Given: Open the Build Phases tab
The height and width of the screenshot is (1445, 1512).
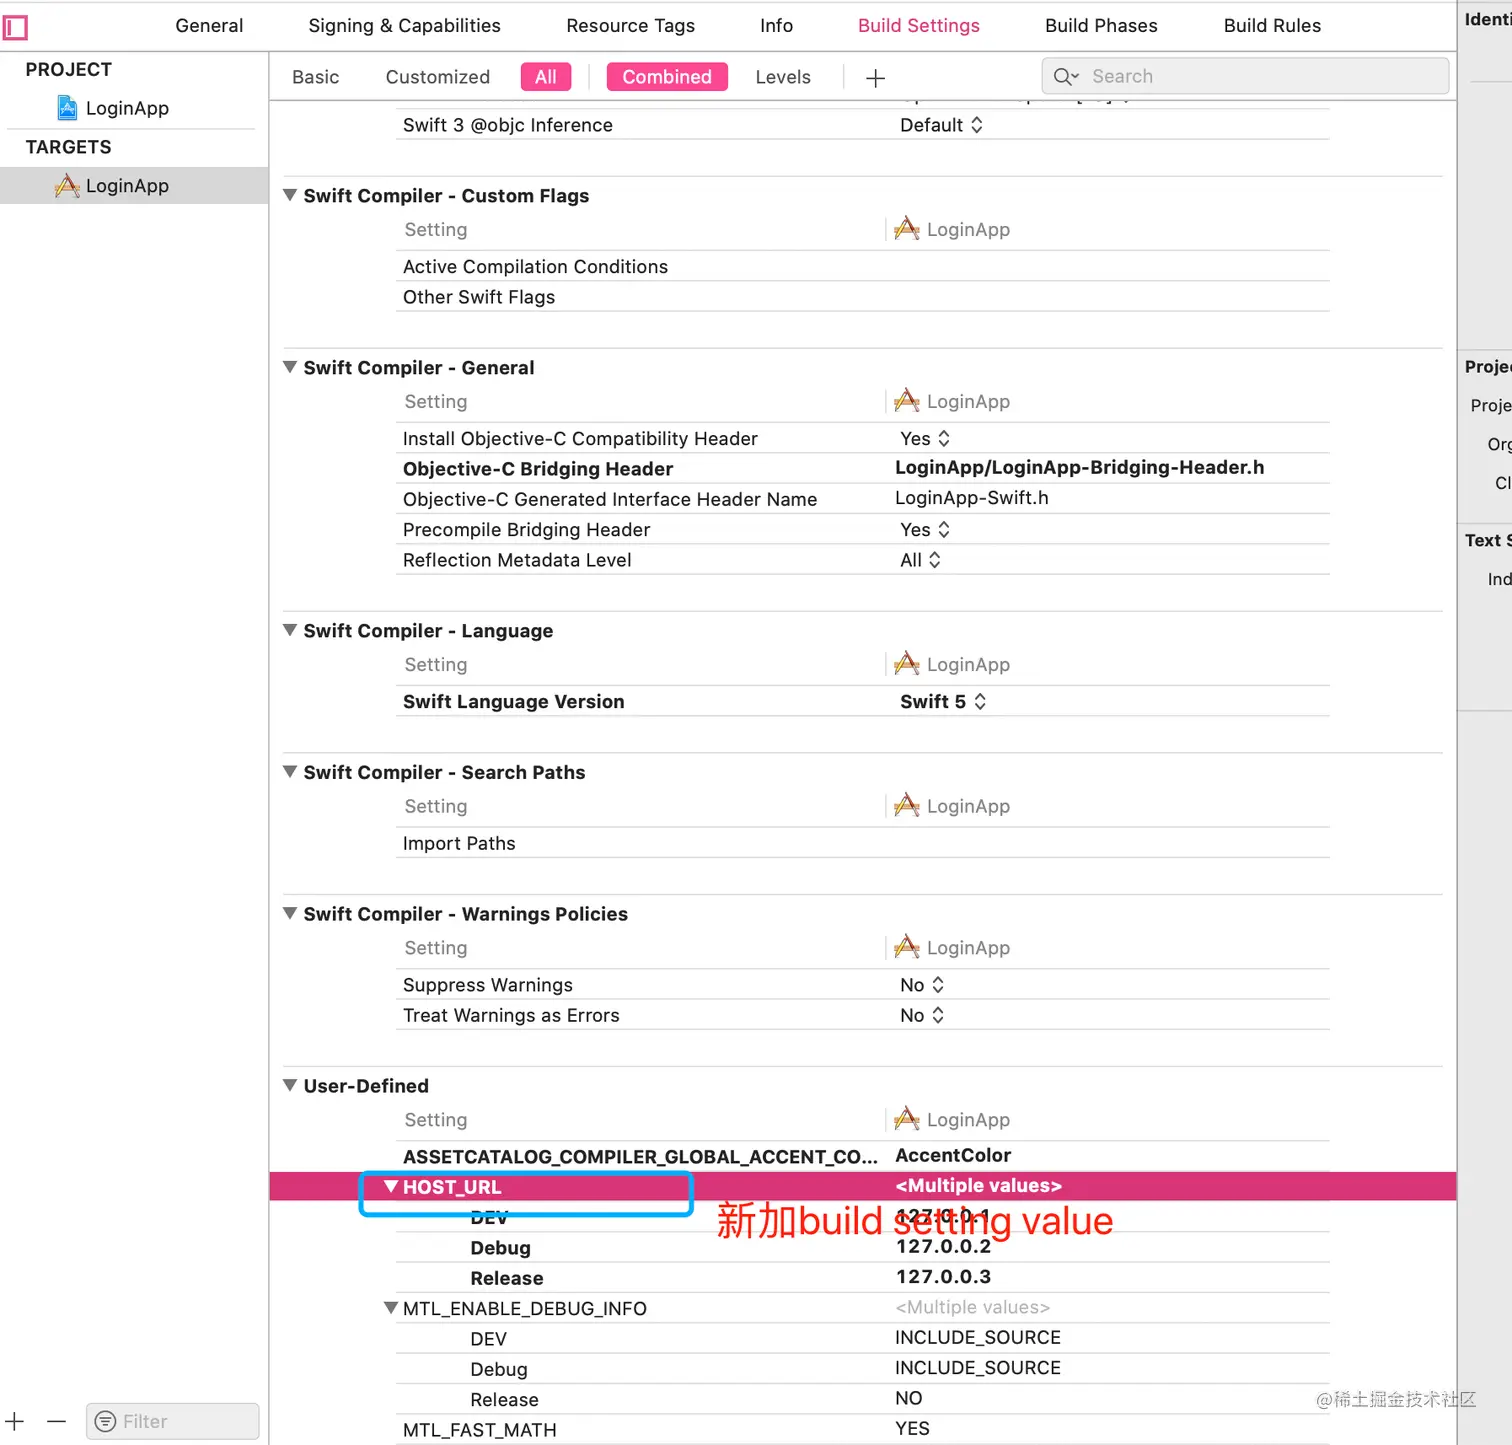Looking at the screenshot, I should tap(1101, 26).
